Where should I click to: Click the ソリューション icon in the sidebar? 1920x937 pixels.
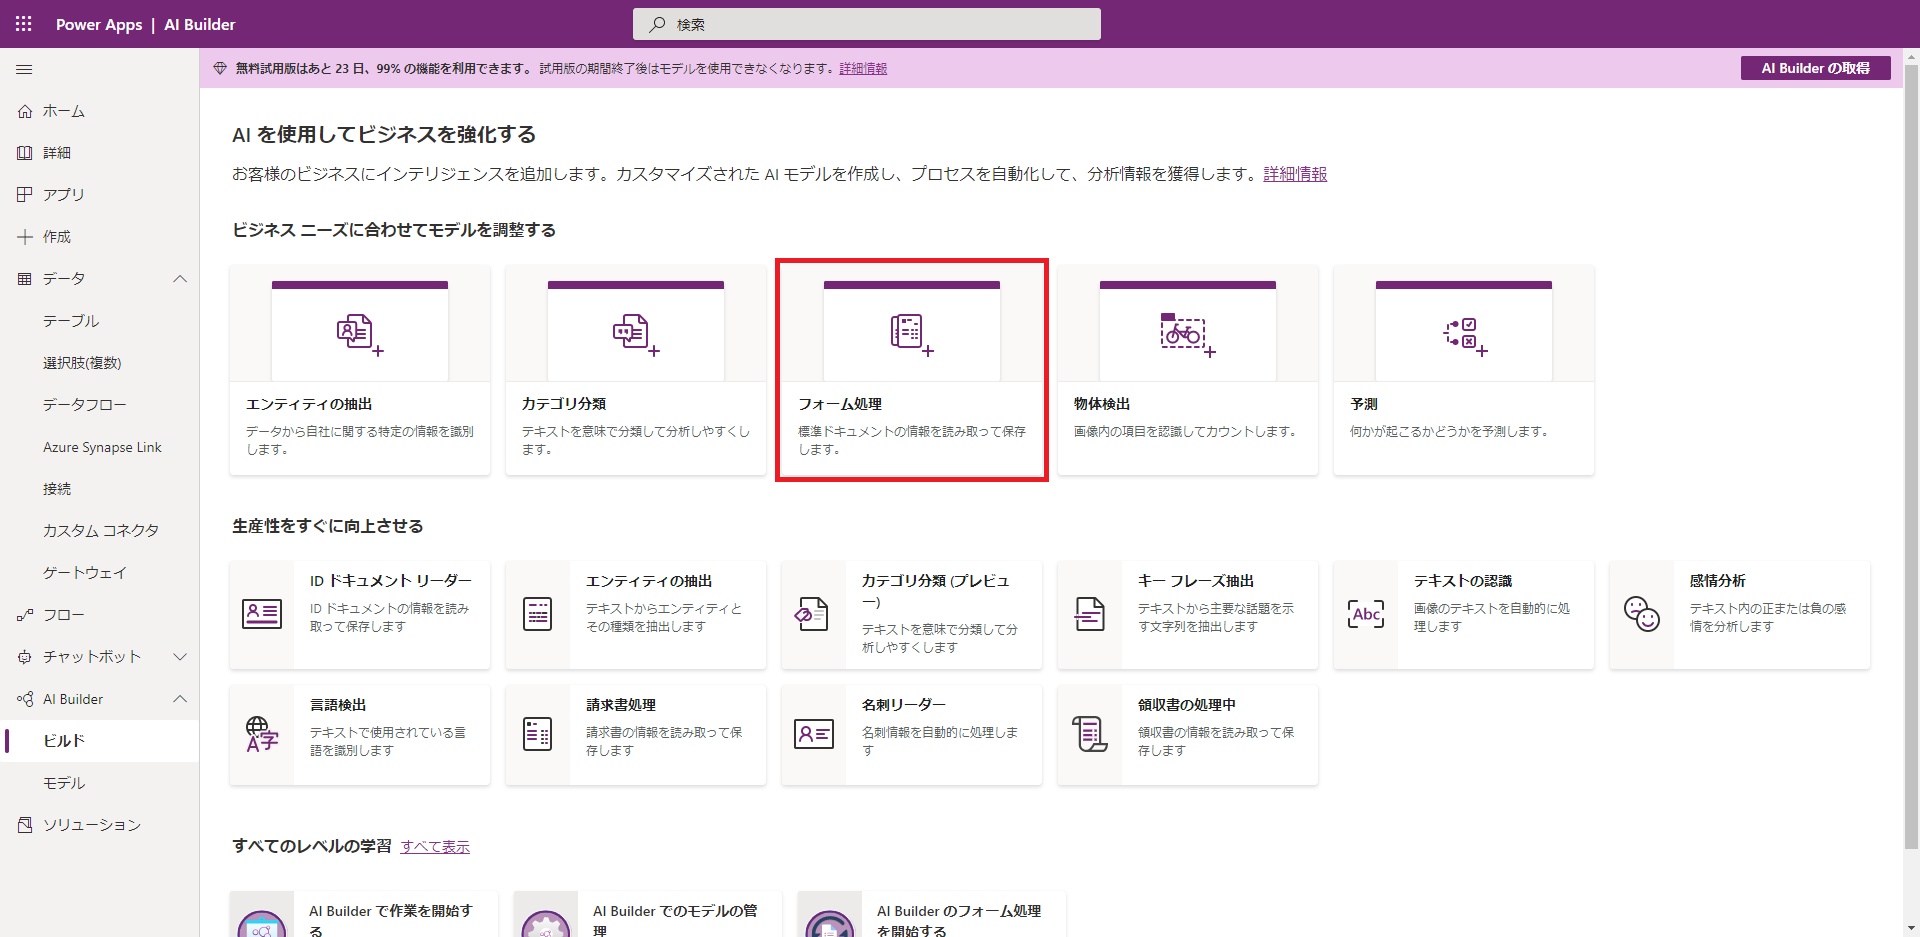pyautogui.click(x=25, y=825)
